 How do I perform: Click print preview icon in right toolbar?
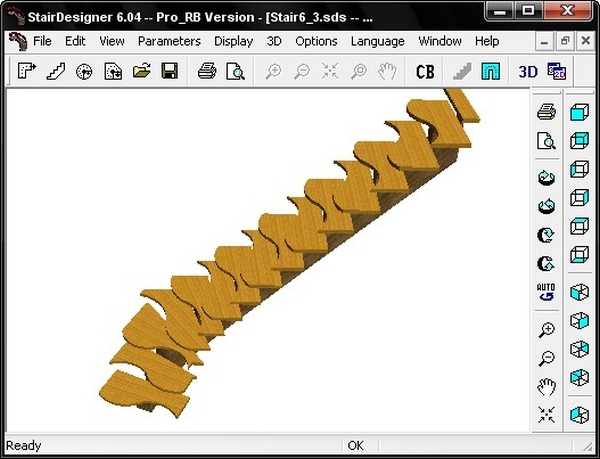(x=546, y=141)
